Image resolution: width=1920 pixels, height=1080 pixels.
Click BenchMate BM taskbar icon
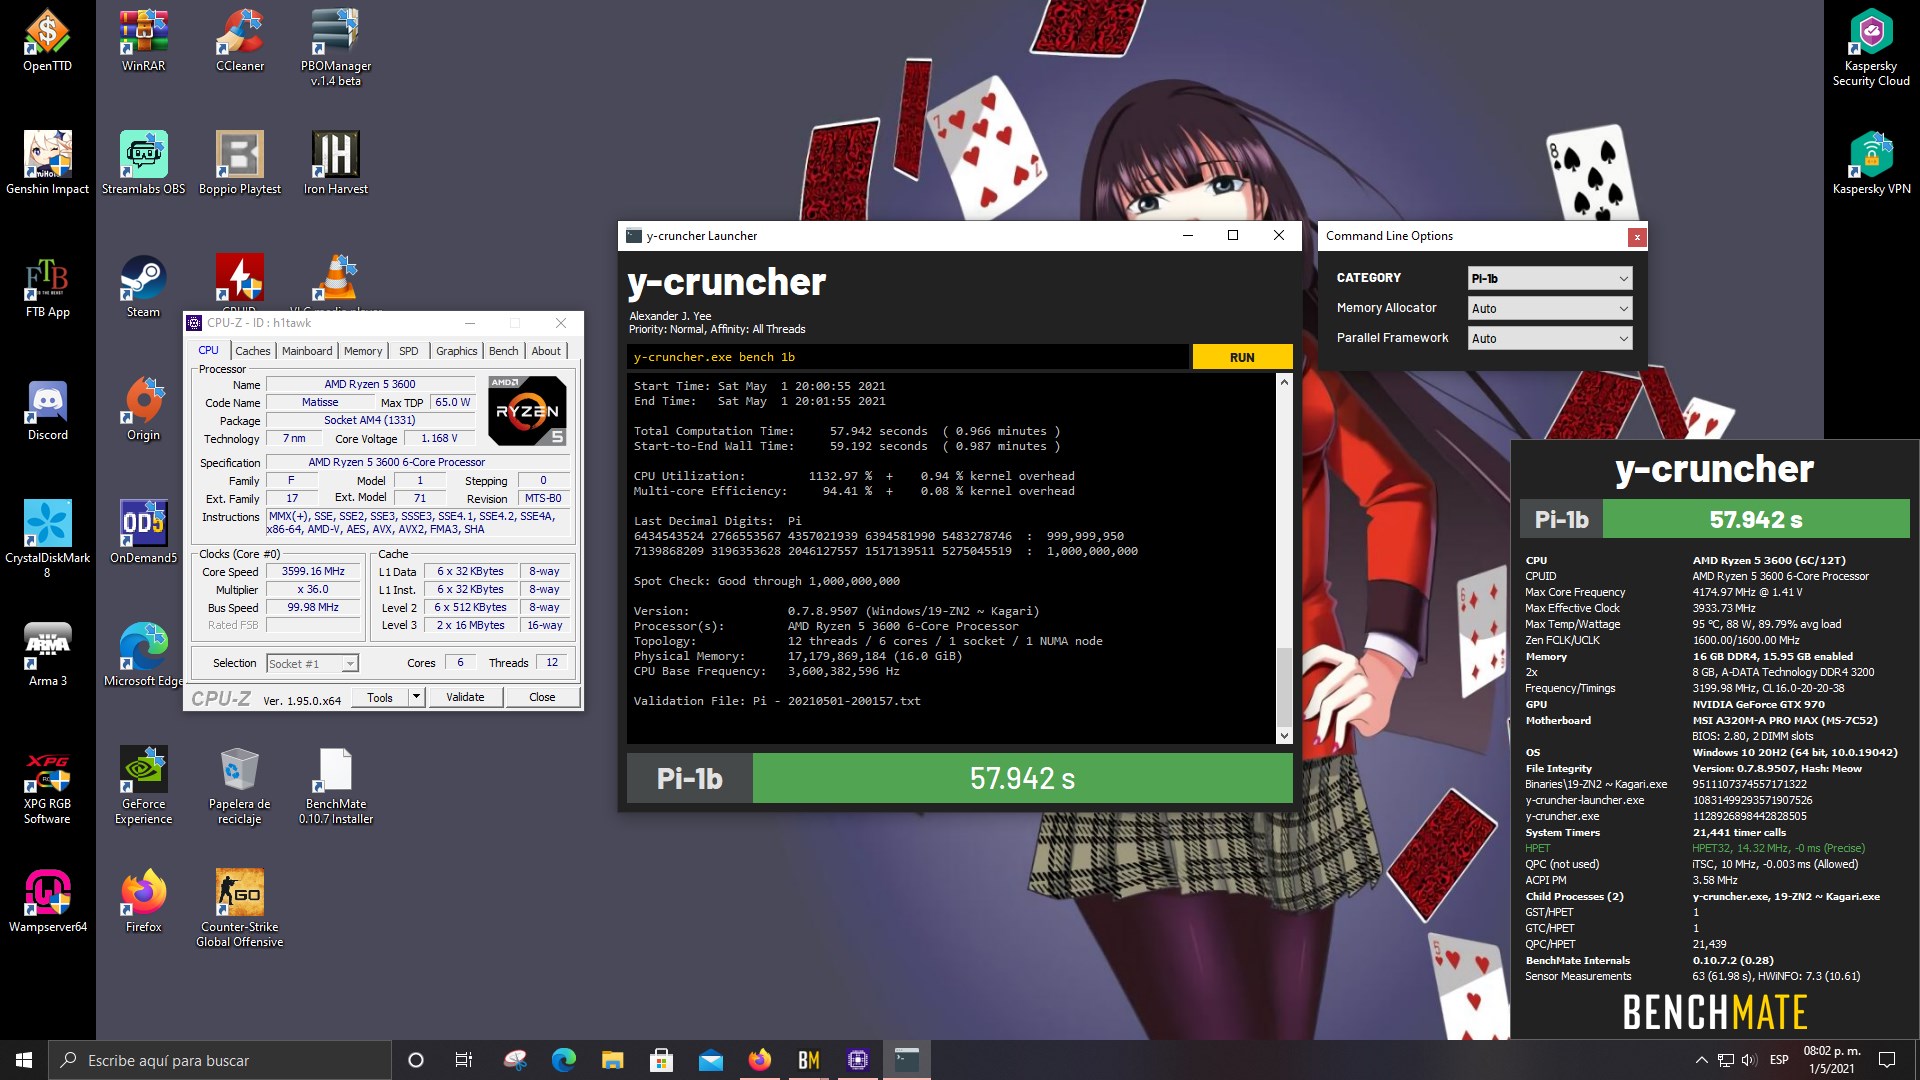pos(808,1060)
